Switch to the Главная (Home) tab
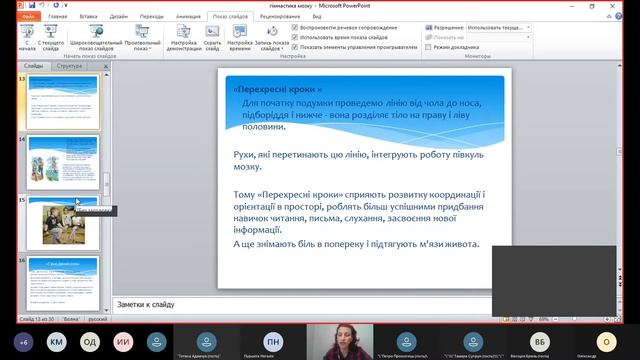Screen dimensions: 640x360 point(58,16)
